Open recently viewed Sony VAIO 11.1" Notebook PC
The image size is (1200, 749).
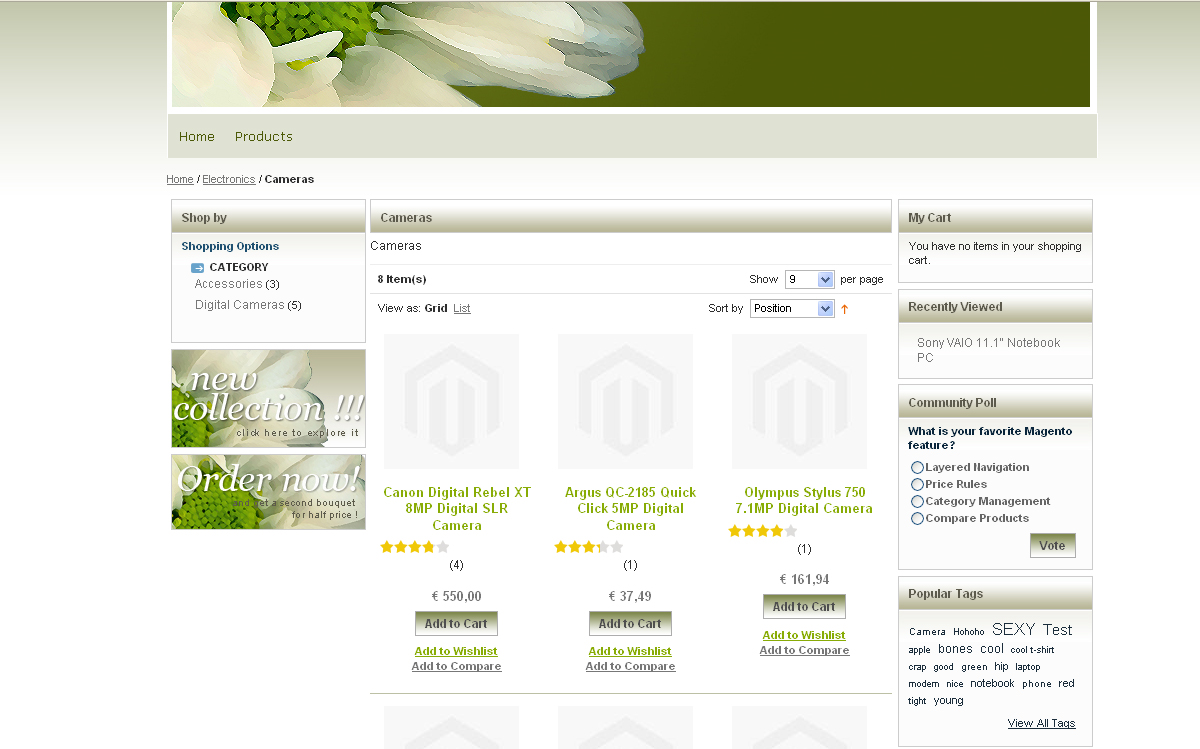988,350
